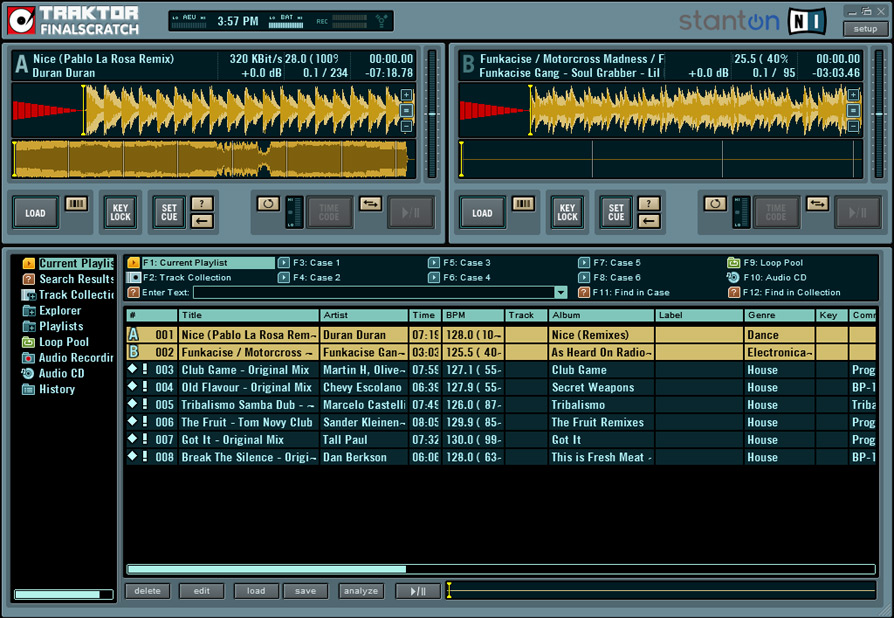Screen dimensions: 894x618
Task: Toggle KEY LOCK on Deck A
Action: tap(120, 212)
